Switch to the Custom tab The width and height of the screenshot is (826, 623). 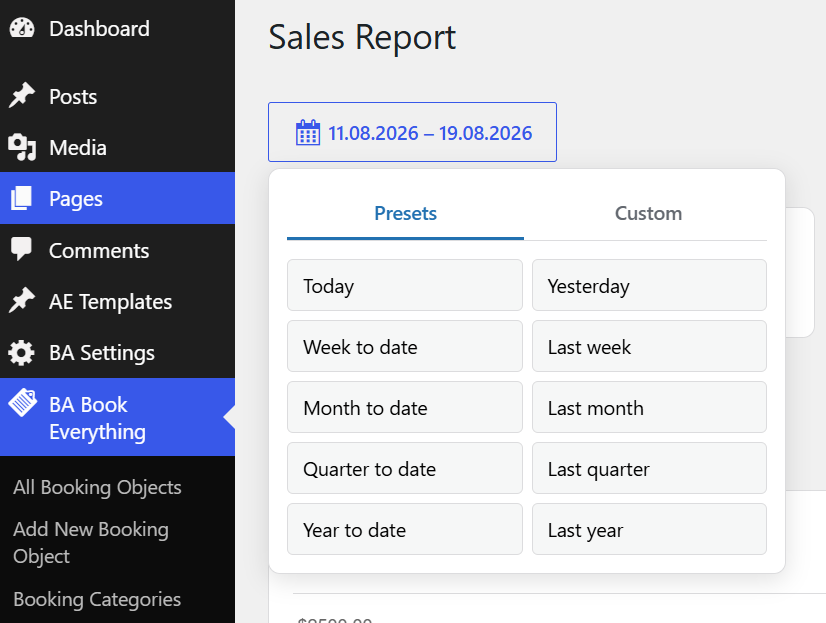648,214
